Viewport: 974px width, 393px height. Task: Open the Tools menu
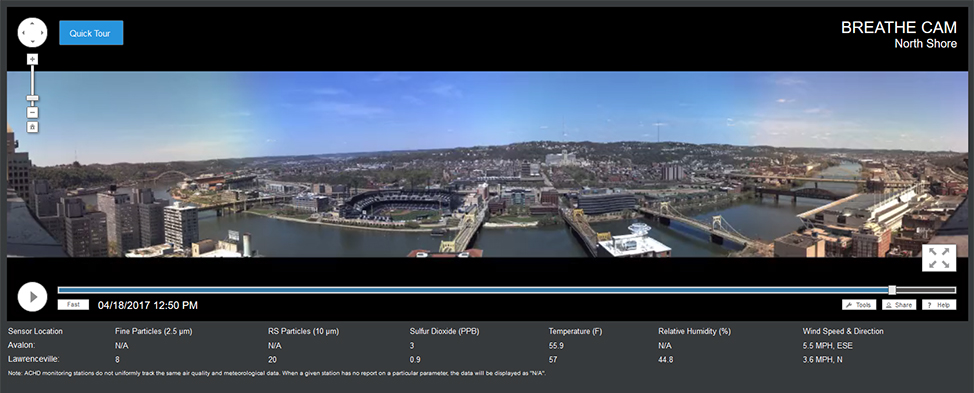(859, 305)
